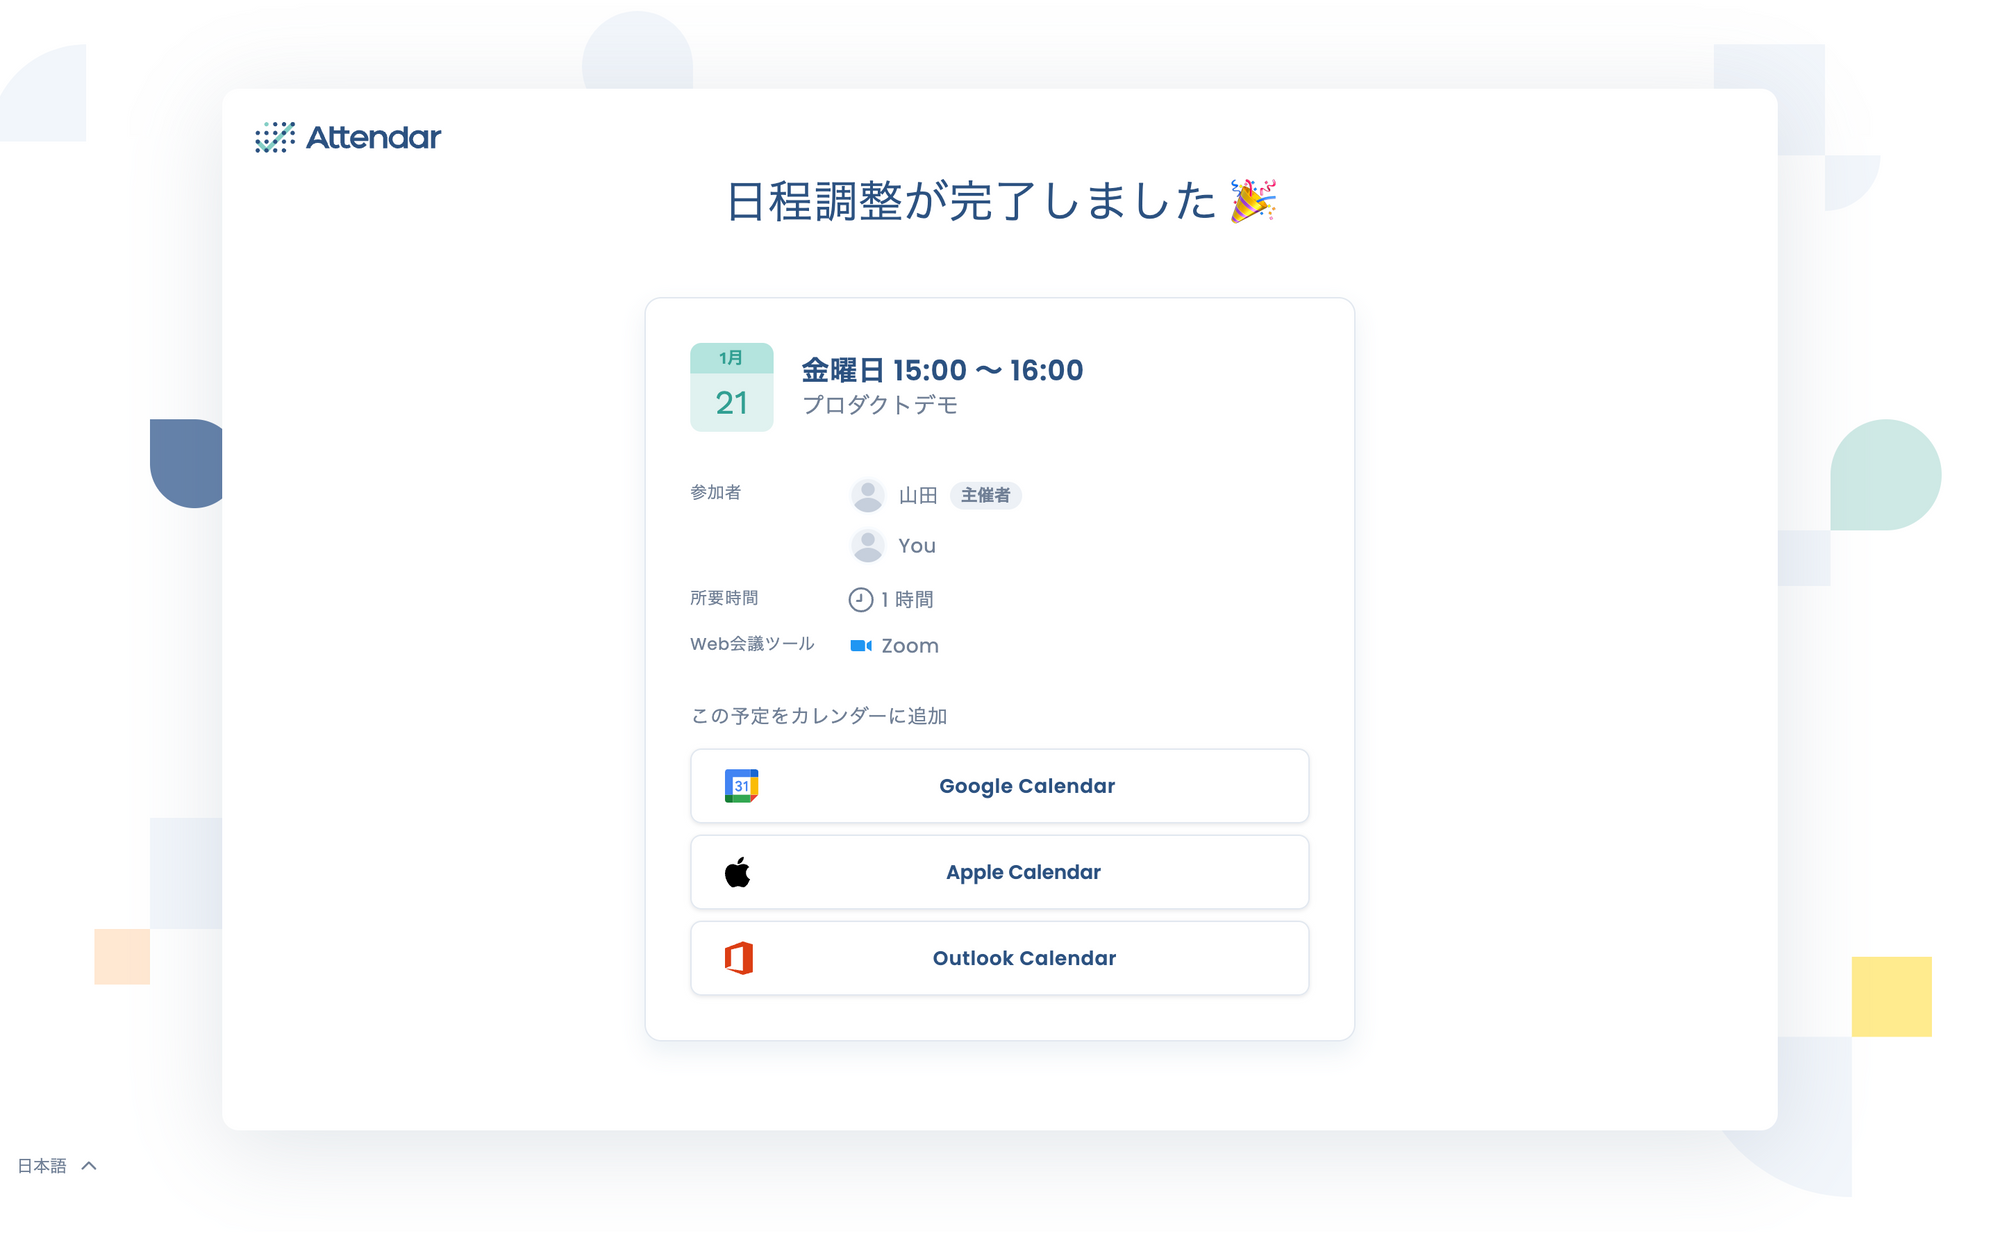Screen dimensions: 2000x1233
Task: Click the Web会議ツール label
Action: pyautogui.click(x=752, y=644)
